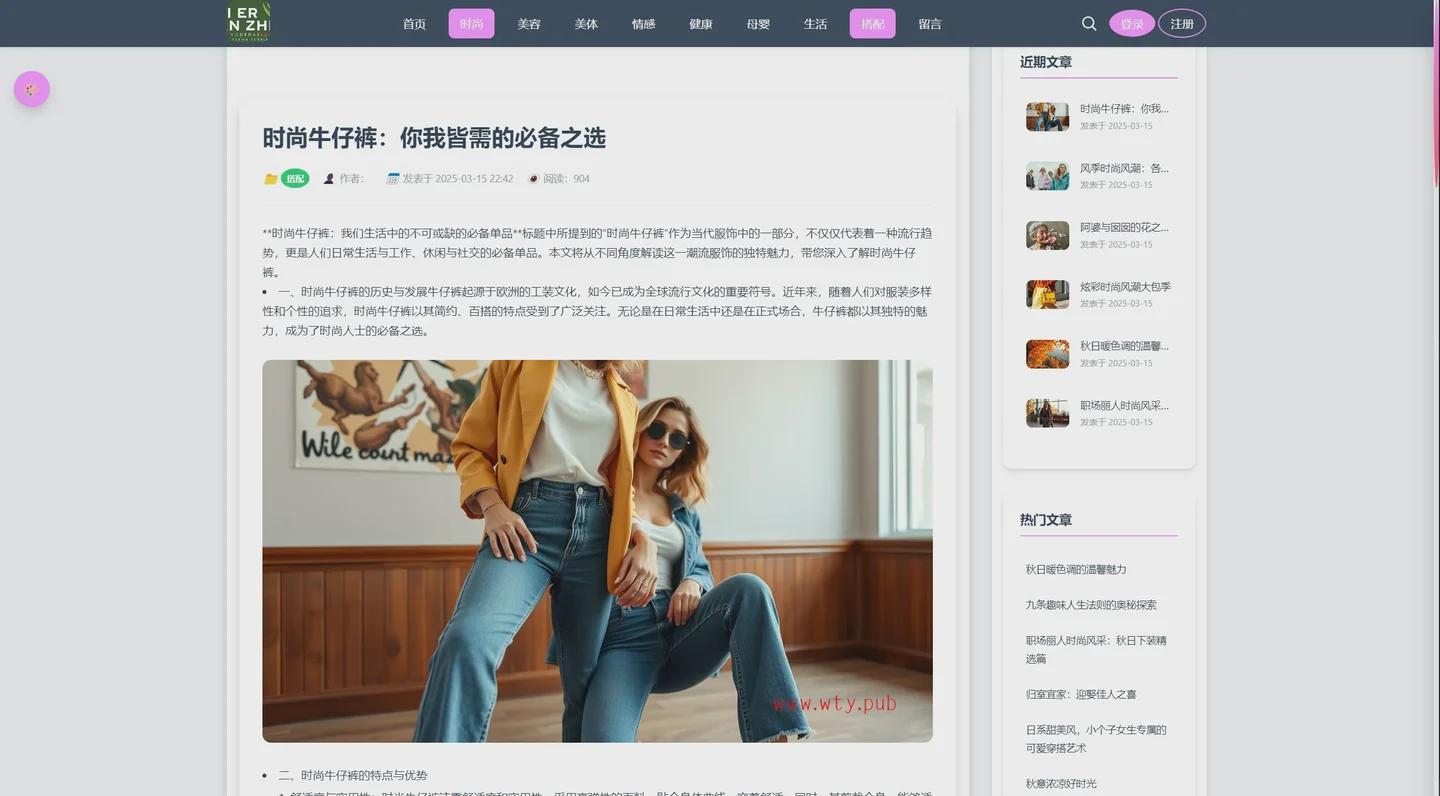Open the search magnifier icon
Screen dimensions: 1440x796
pos(1089,23)
